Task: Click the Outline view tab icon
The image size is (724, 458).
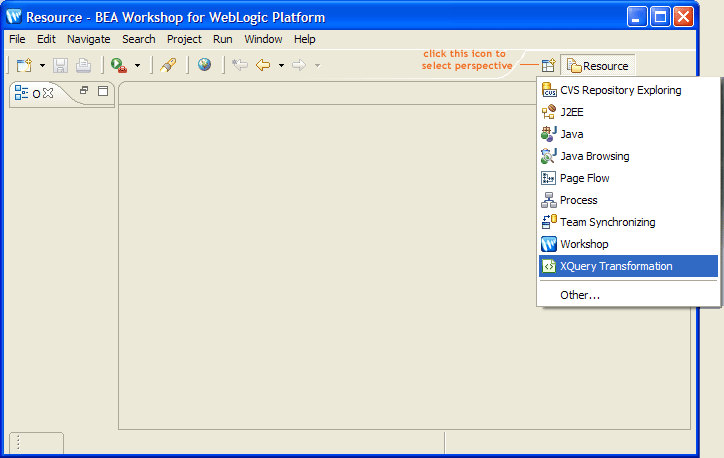Action: pos(21,92)
